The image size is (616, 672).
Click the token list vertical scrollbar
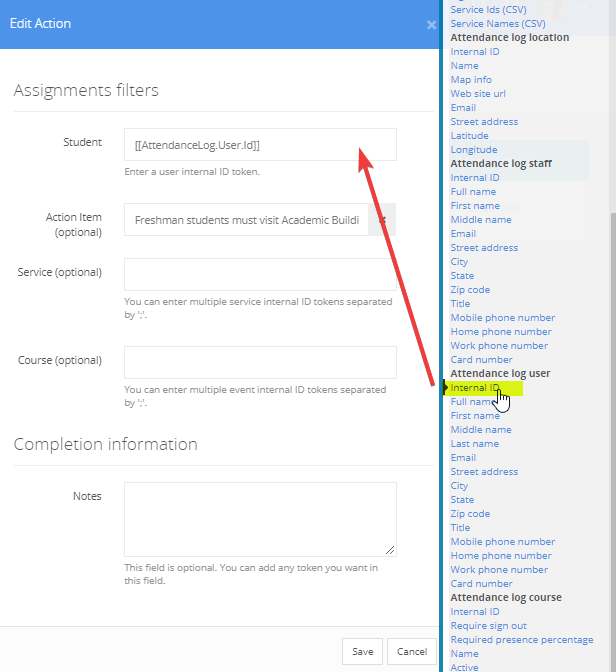613,441
